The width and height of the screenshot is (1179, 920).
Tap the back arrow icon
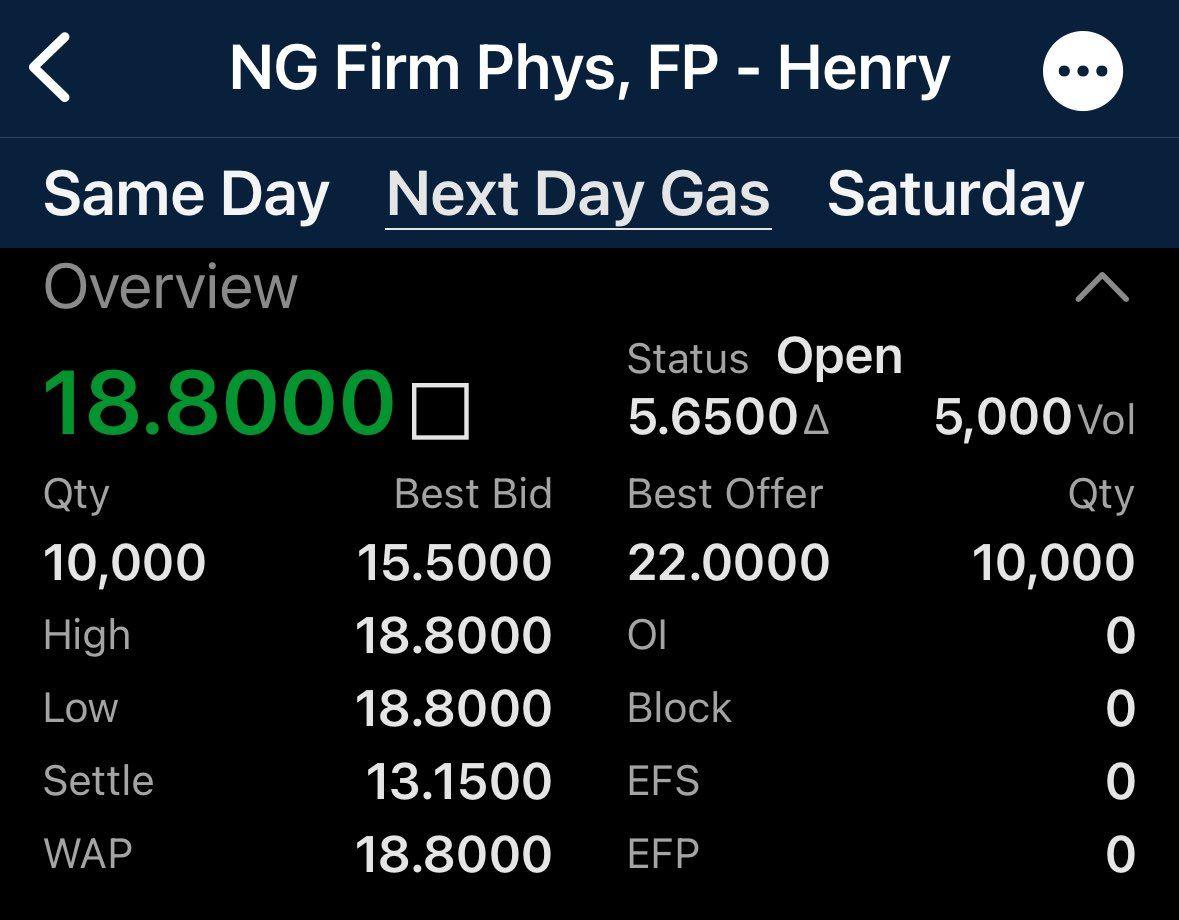coord(50,68)
